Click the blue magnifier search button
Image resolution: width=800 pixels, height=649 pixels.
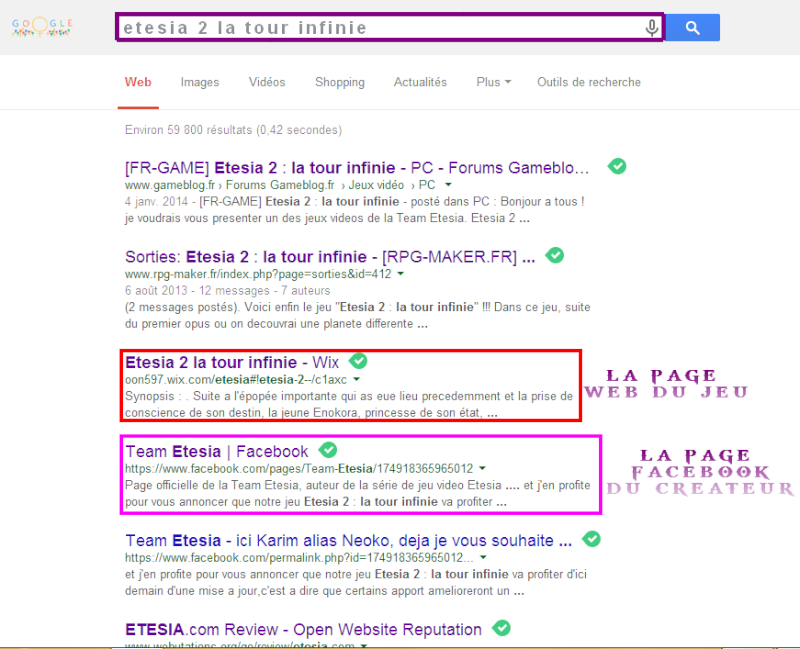[692, 28]
